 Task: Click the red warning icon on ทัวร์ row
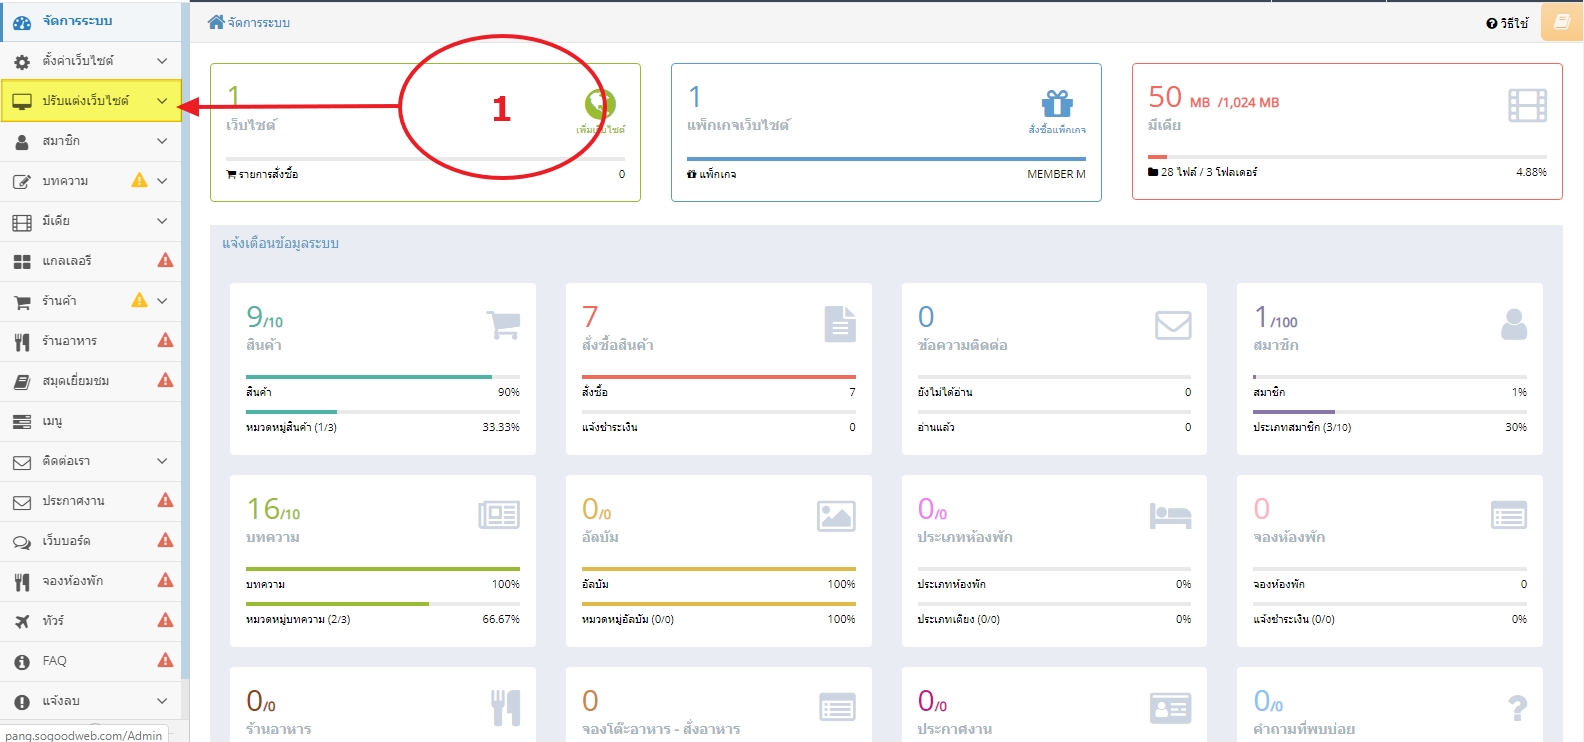click(166, 620)
